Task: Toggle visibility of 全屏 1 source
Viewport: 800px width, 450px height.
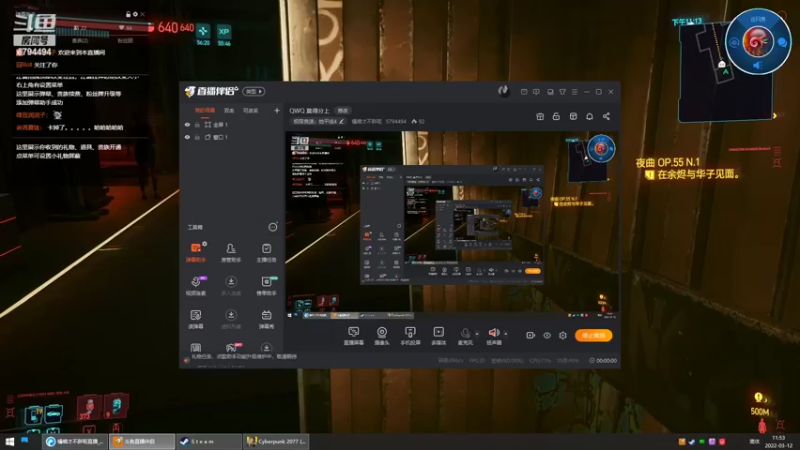Action: pyautogui.click(x=187, y=124)
